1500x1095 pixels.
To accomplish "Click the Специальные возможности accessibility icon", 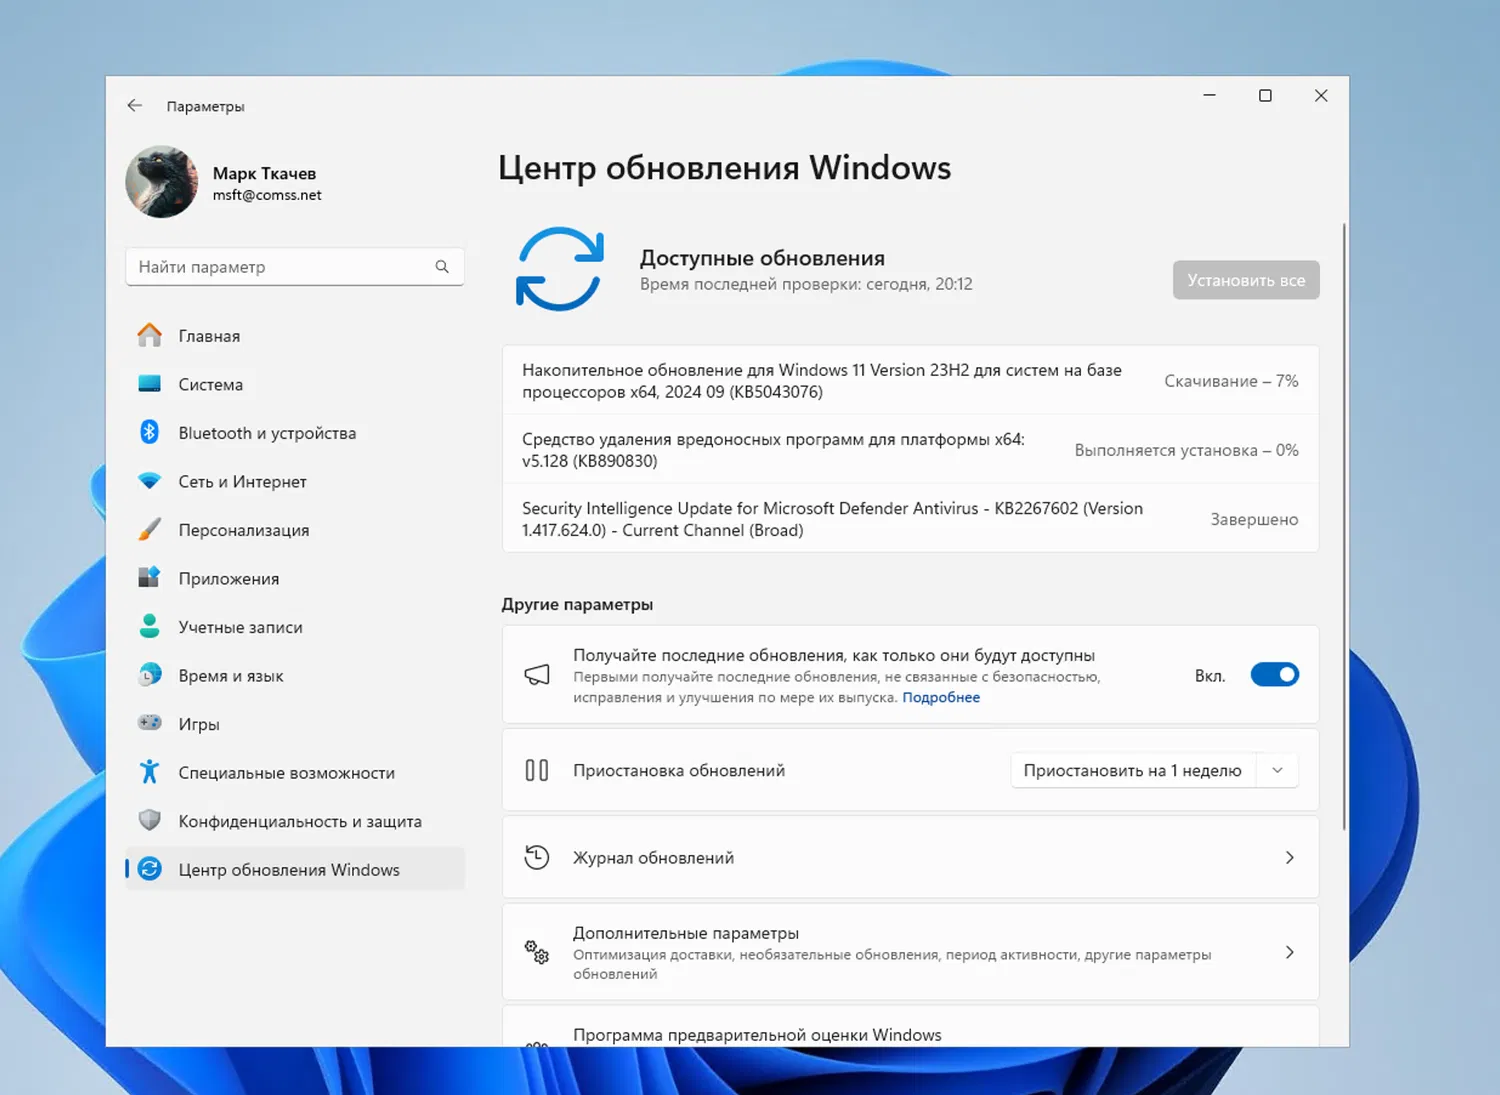I will [150, 772].
